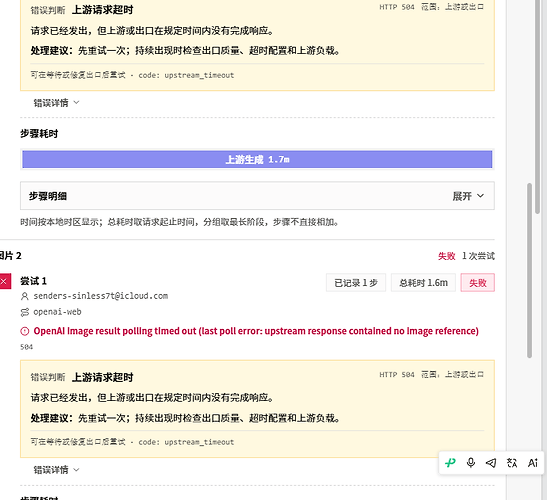Click the 上游请求超时 title in lower card
Screen dimensions: 547x500
pyautogui.click(x=103, y=377)
